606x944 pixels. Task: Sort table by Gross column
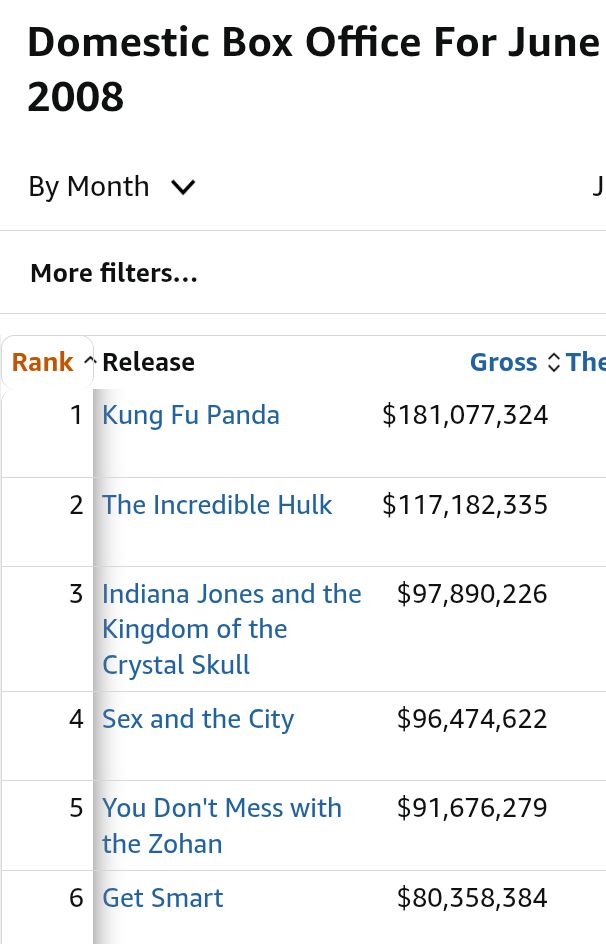click(x=504, y=362)
